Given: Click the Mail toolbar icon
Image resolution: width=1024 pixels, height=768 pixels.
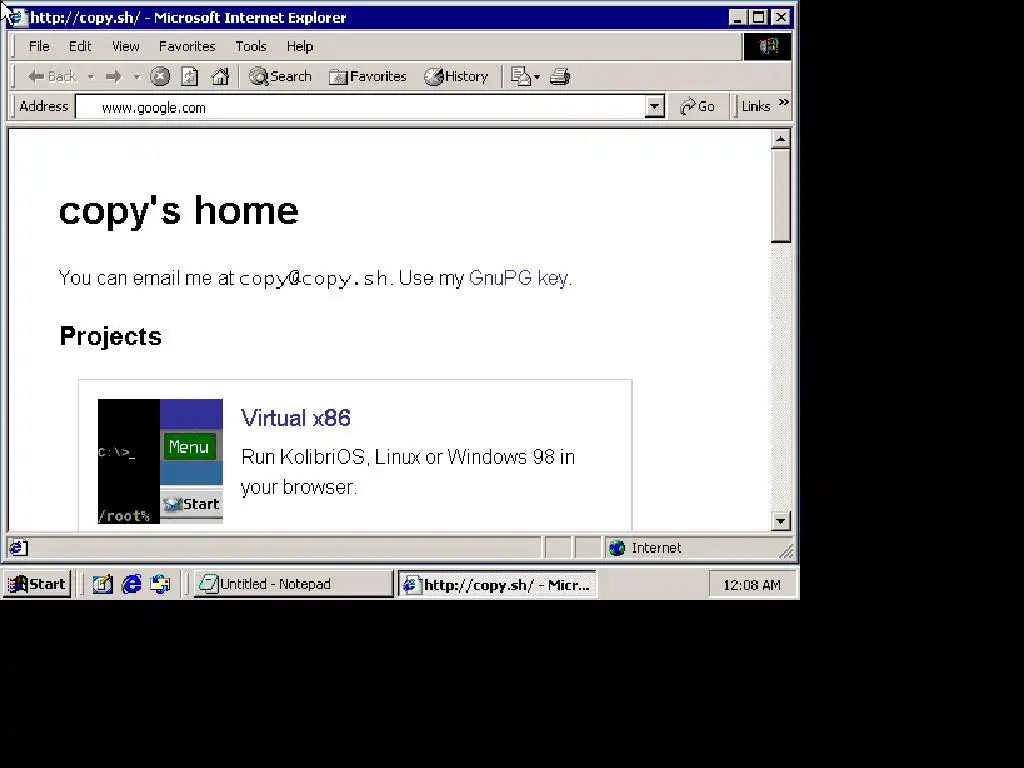Looking at the screenshot, I should [520, 76].
